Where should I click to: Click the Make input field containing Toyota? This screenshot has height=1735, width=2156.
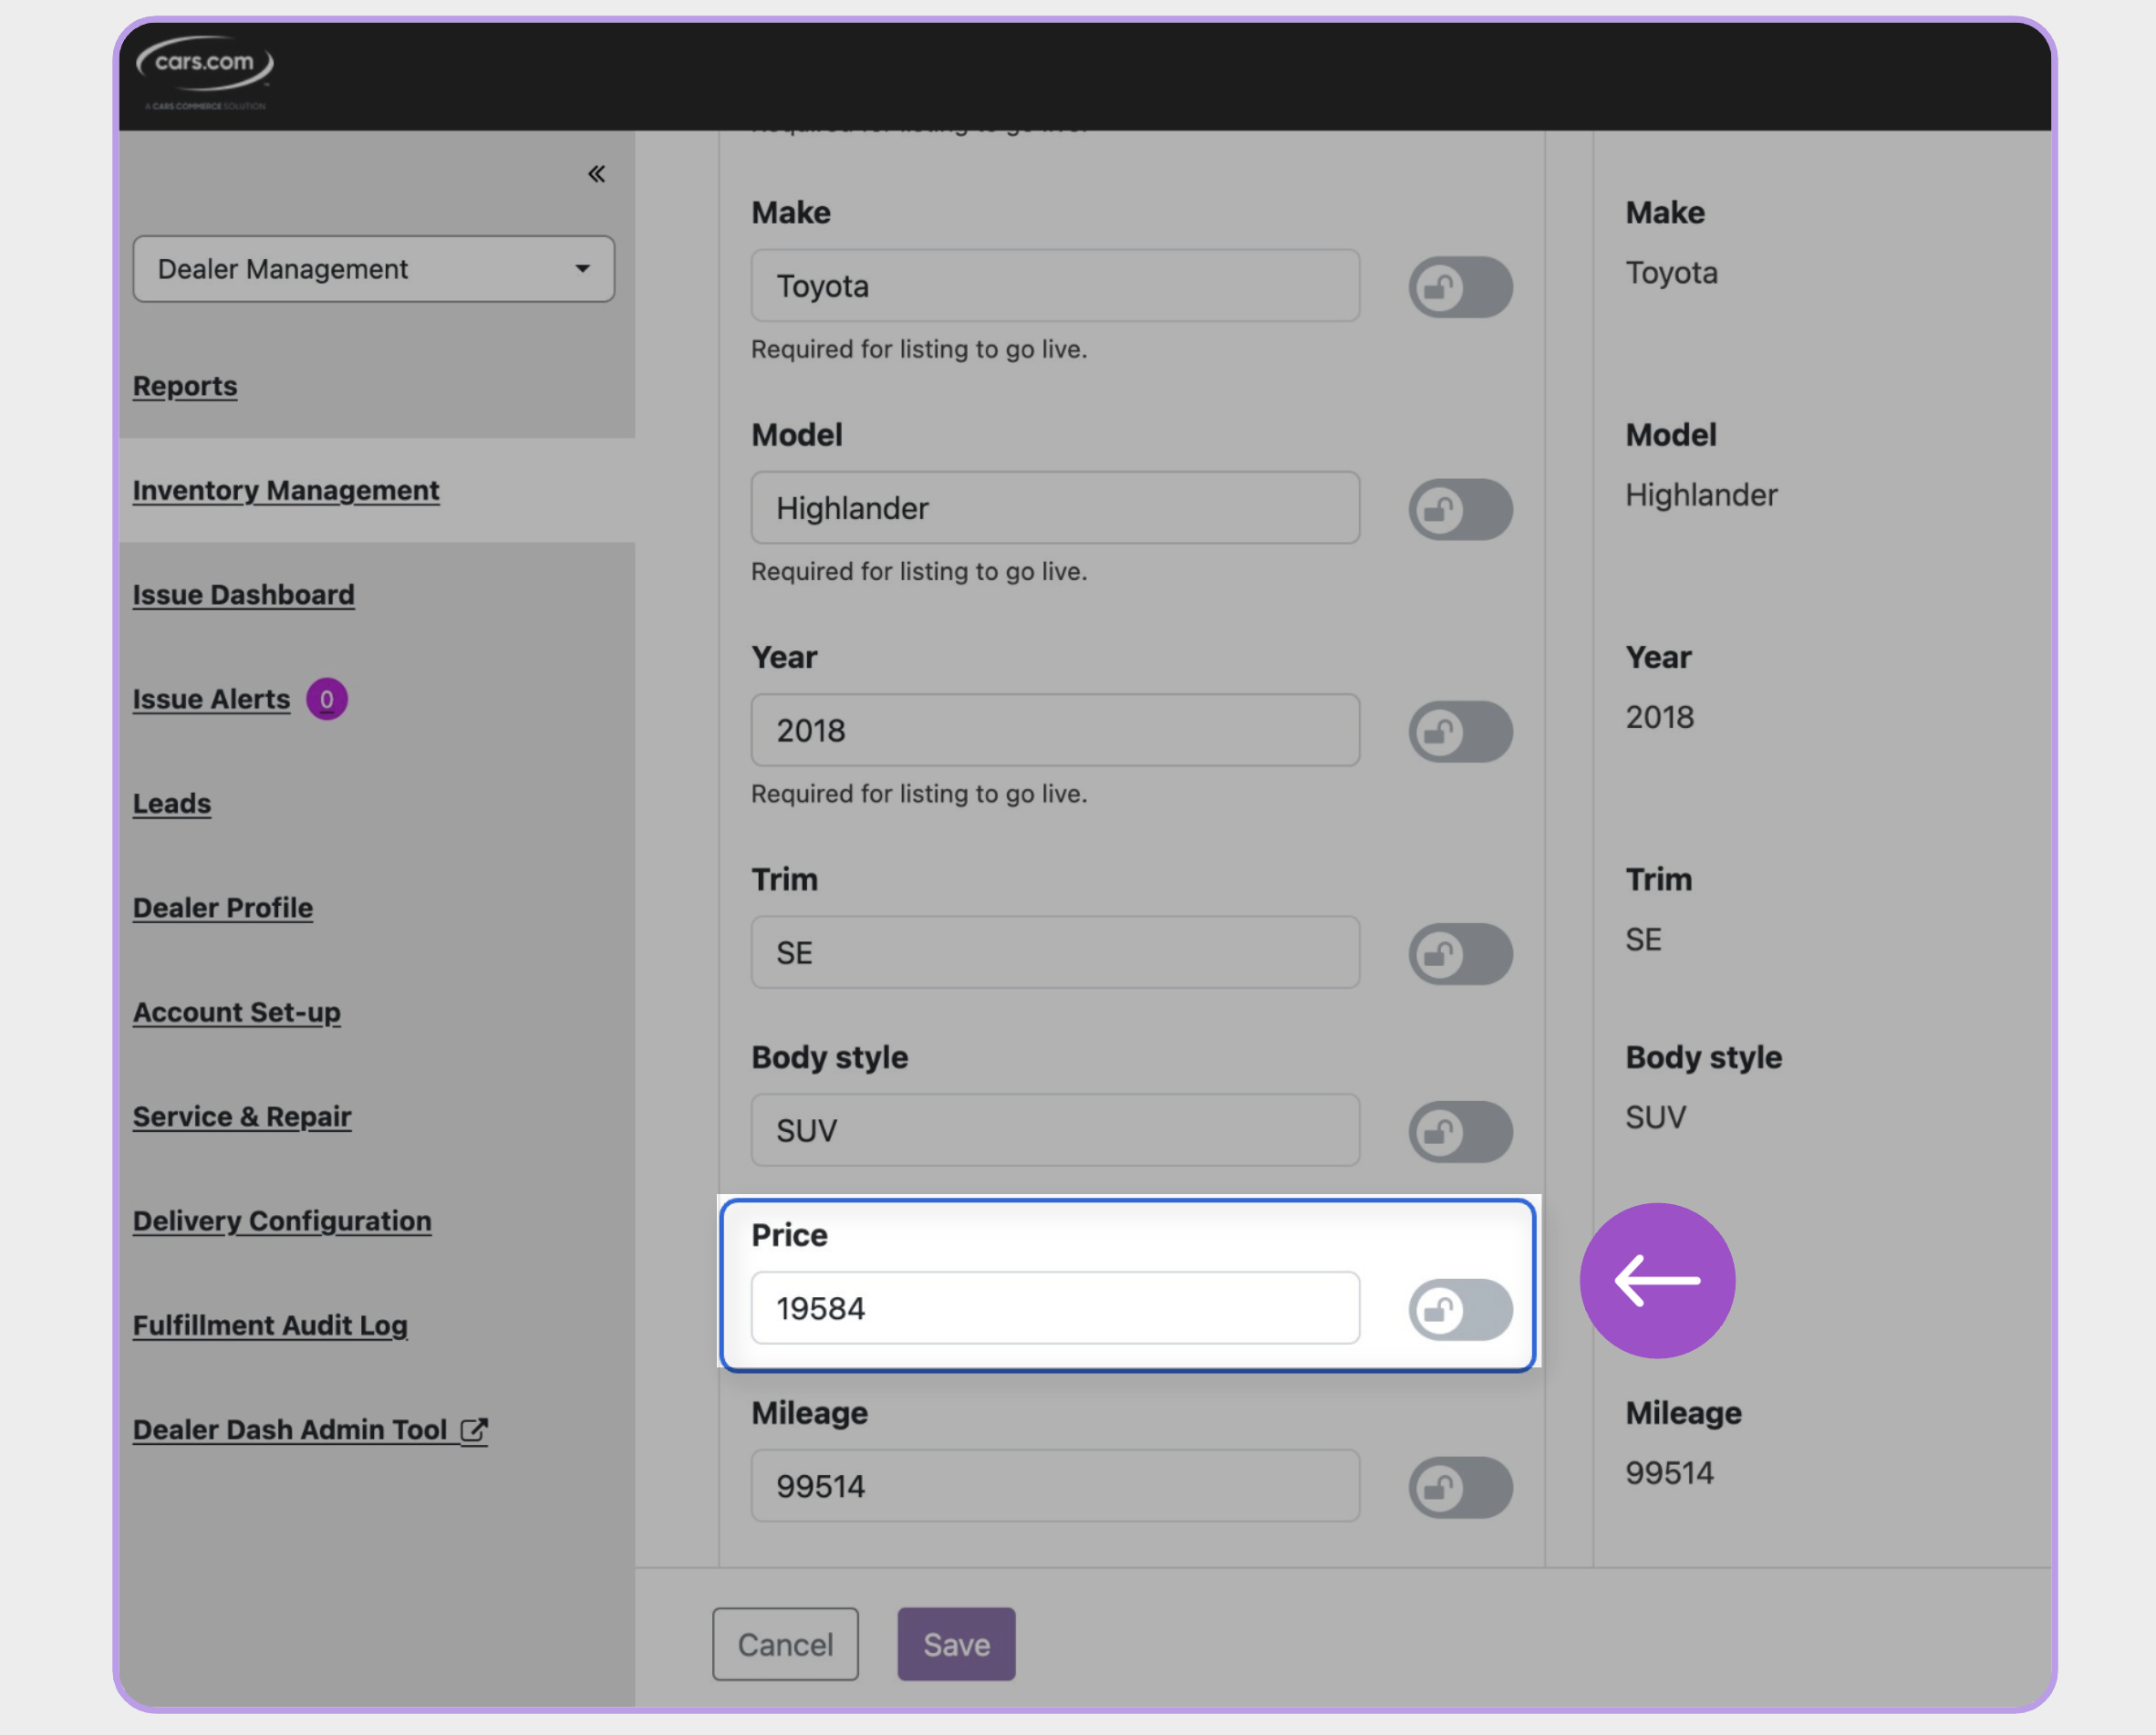pos(1055,286)
